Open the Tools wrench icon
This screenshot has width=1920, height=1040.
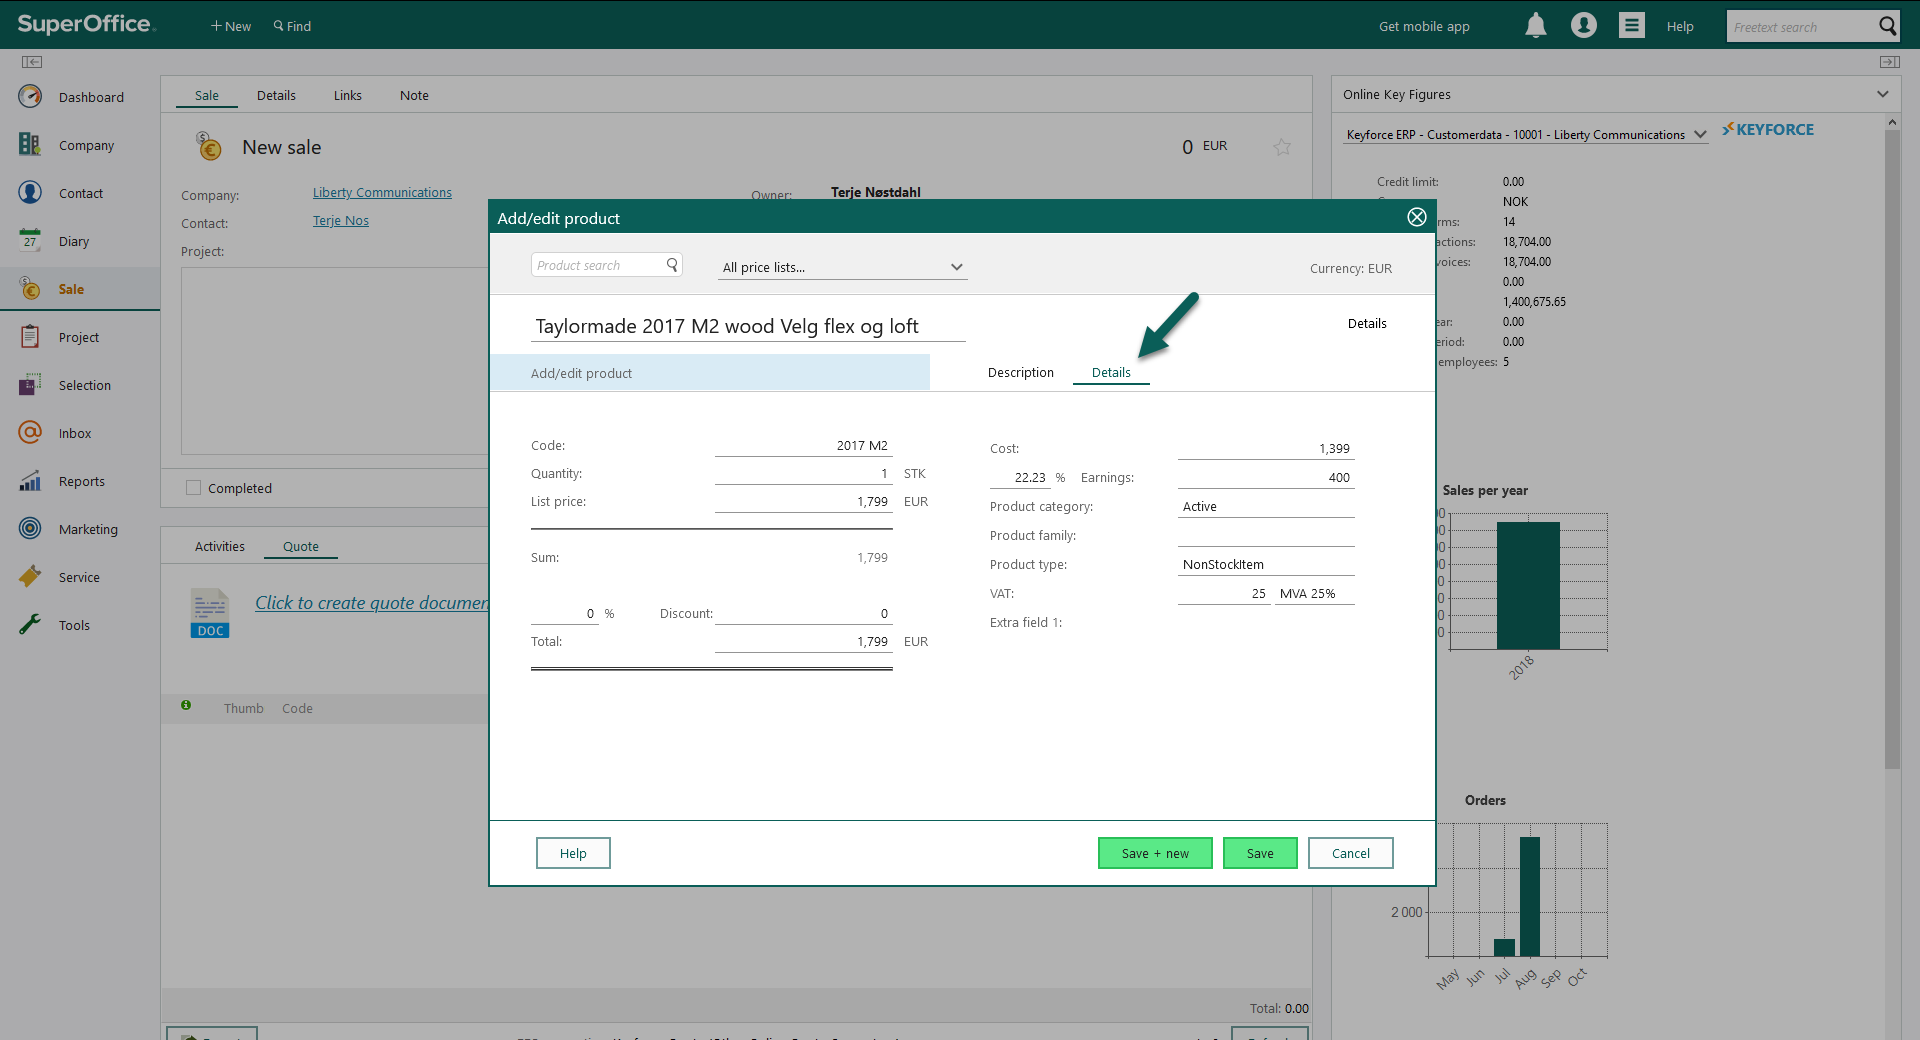pyautogui.click(x=30, y=624)
